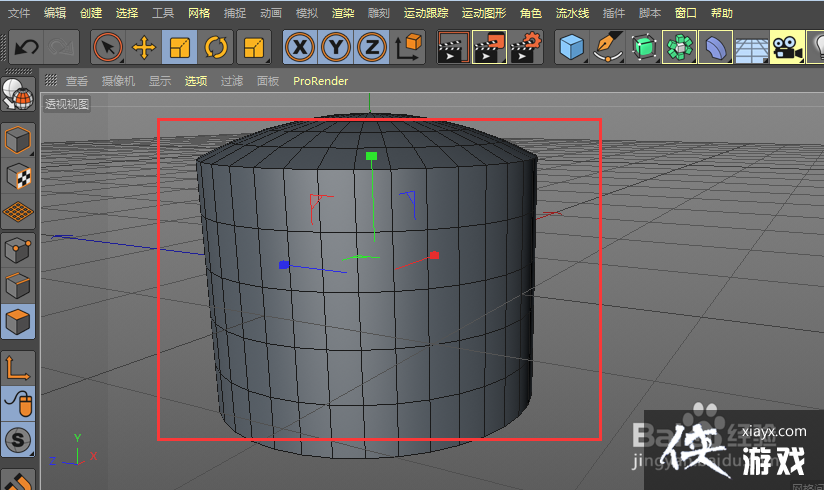Open the 窗口 menu

coord(685,13)
